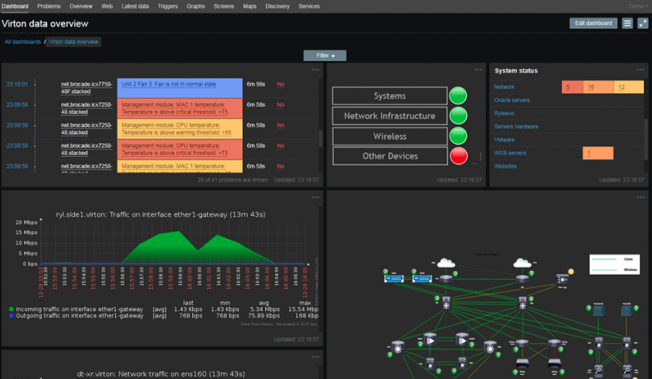Click the green Wireless status indicator
Viewport: 652px width, 379px height.
(458, 136)
